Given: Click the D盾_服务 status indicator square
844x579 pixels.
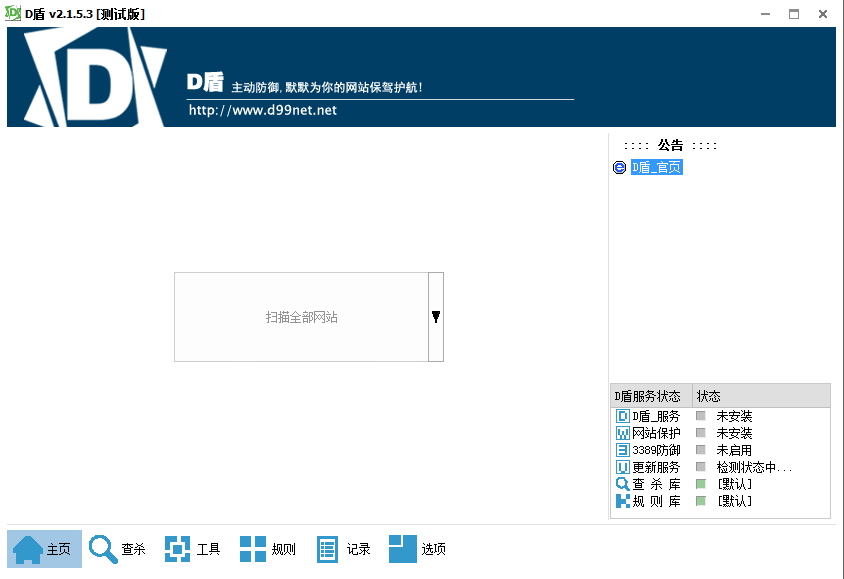Looking at the screenshot, I should (701, 415).
